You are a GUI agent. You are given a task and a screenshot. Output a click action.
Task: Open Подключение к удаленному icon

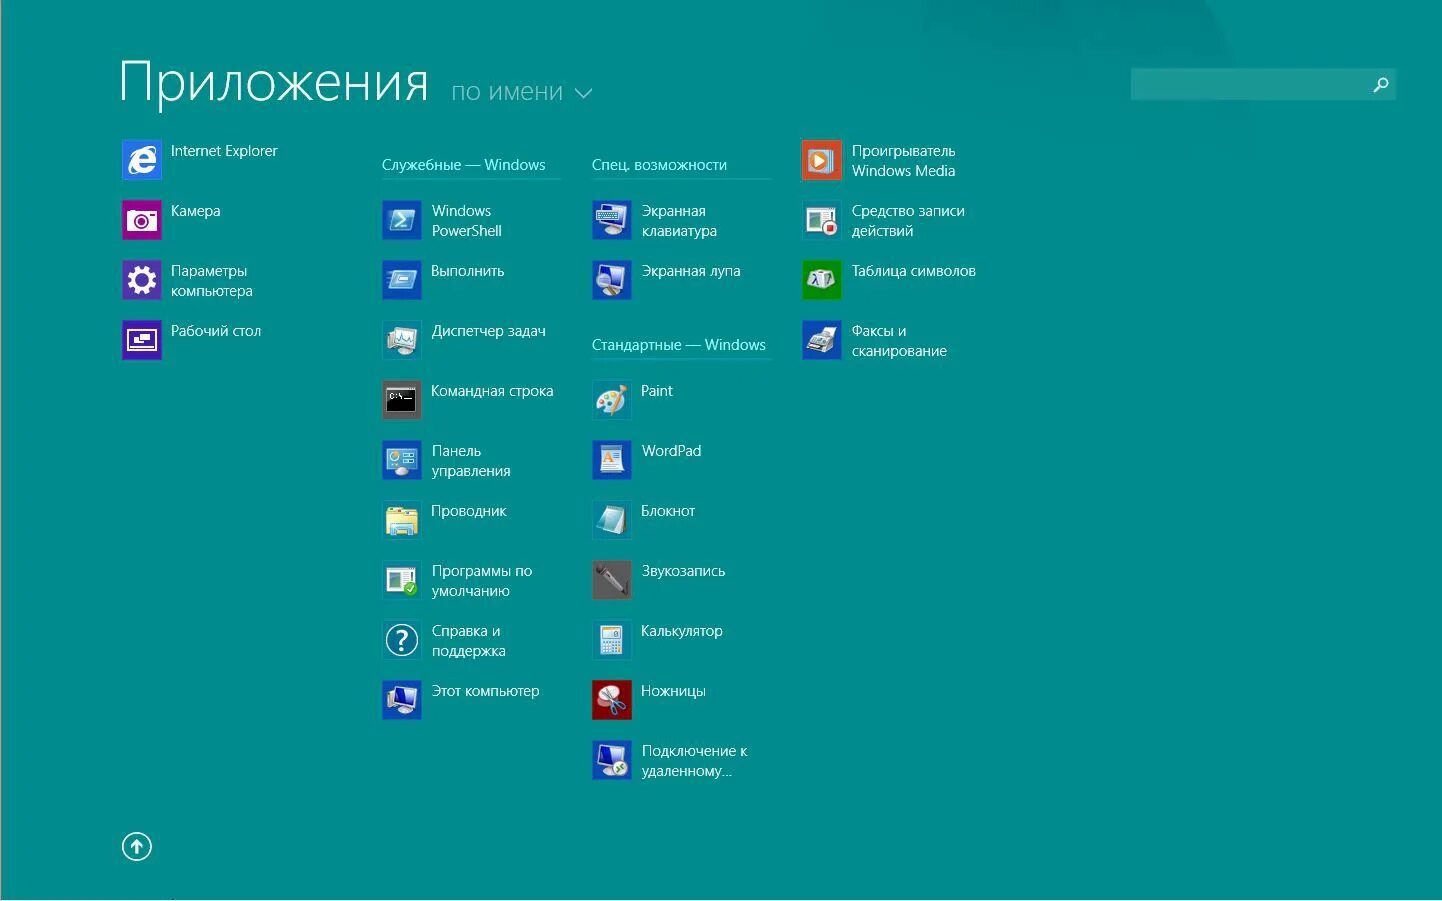612,760
